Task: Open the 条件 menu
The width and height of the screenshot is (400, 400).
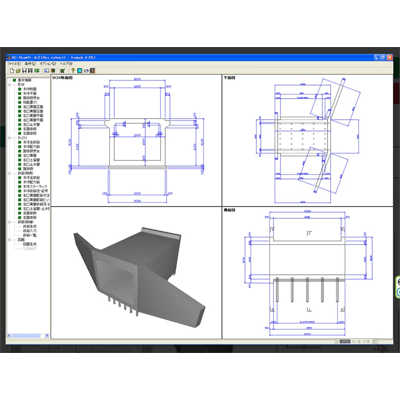Action: [x=30, y=64]
